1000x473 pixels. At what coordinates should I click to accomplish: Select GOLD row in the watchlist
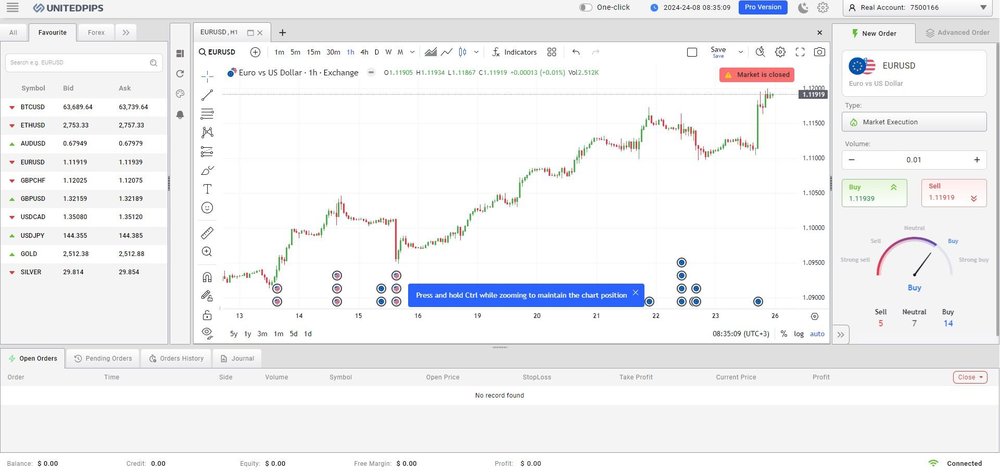(84, 254)
